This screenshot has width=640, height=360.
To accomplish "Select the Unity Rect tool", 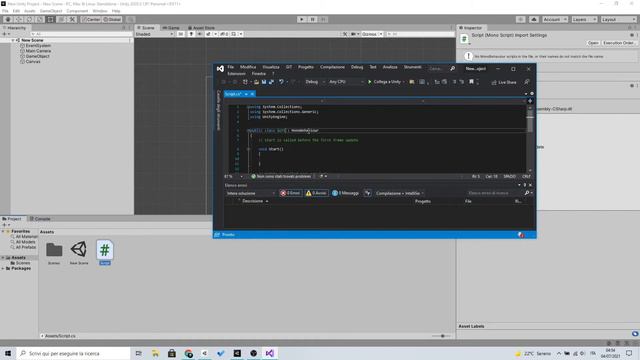I will [x=50, y=19].
